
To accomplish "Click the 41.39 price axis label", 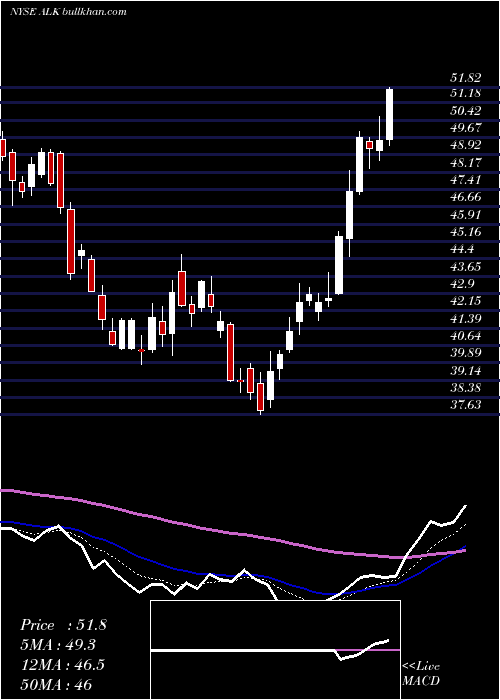I will [x=466, y=319].
